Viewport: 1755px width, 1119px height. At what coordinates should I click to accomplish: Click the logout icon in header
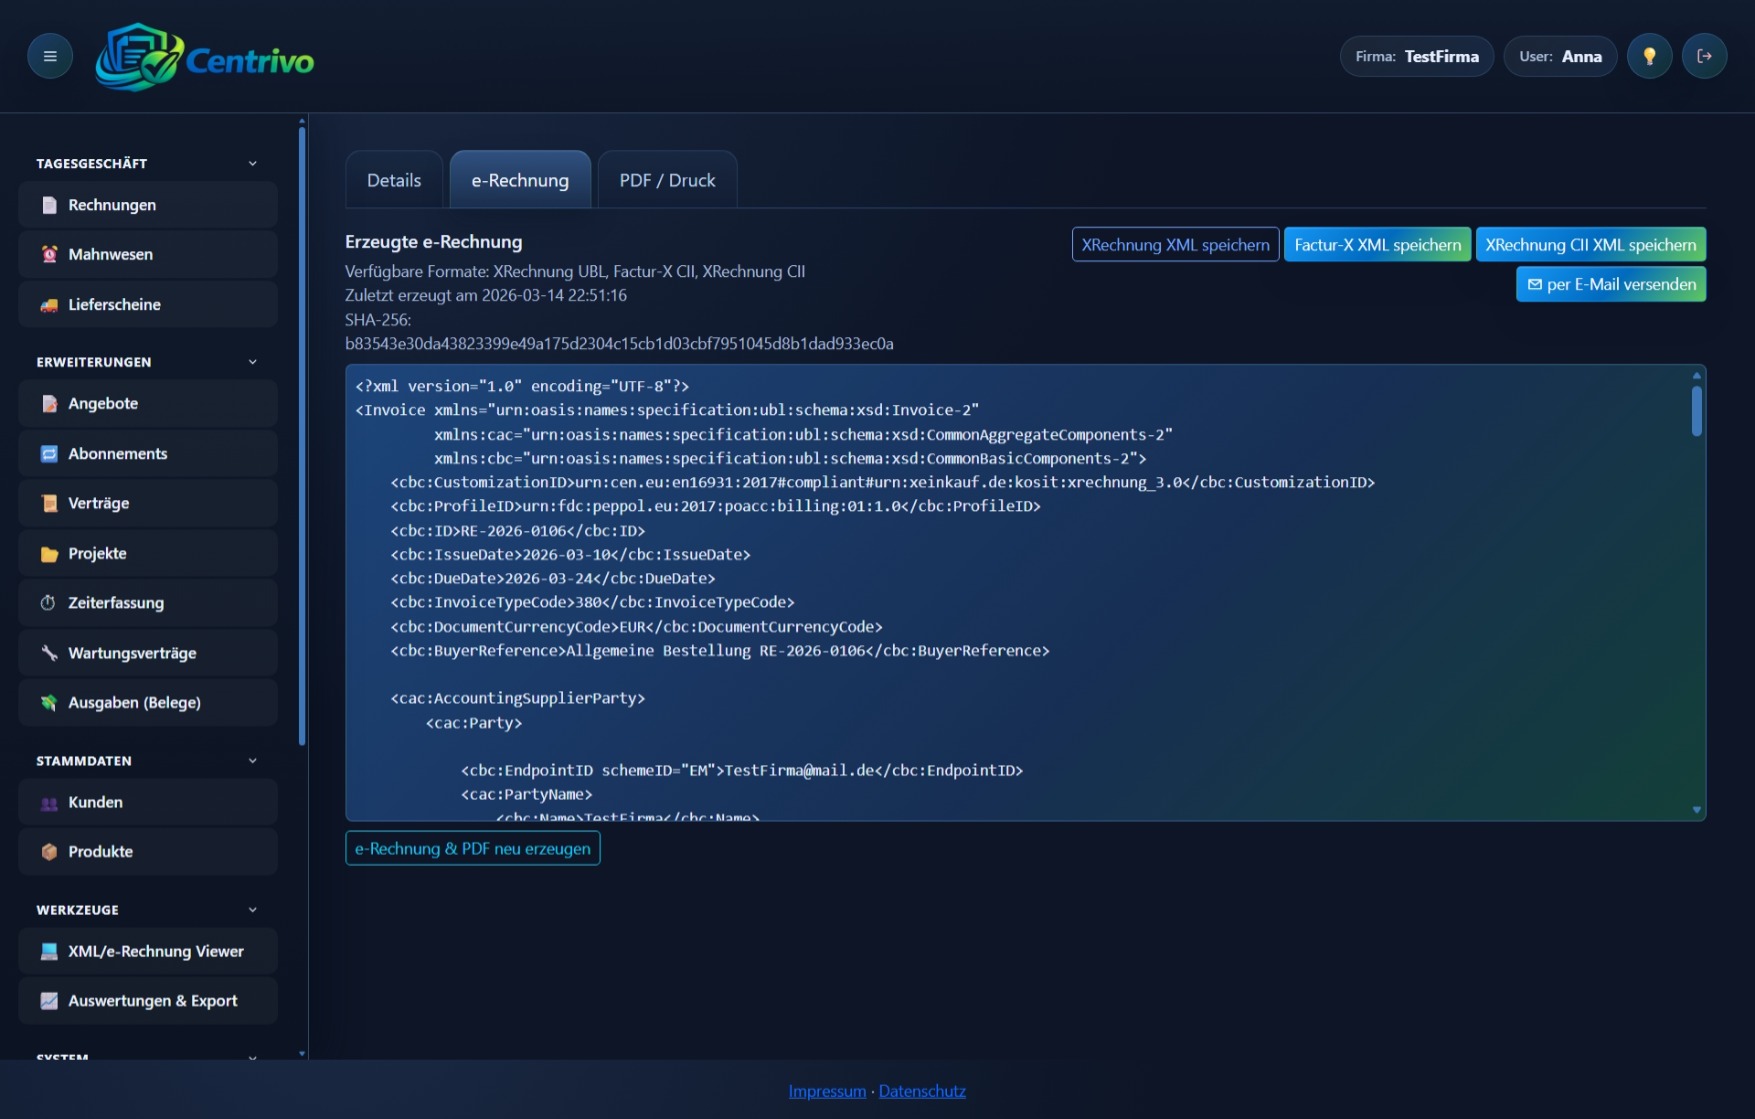[x=1704, y=56]
